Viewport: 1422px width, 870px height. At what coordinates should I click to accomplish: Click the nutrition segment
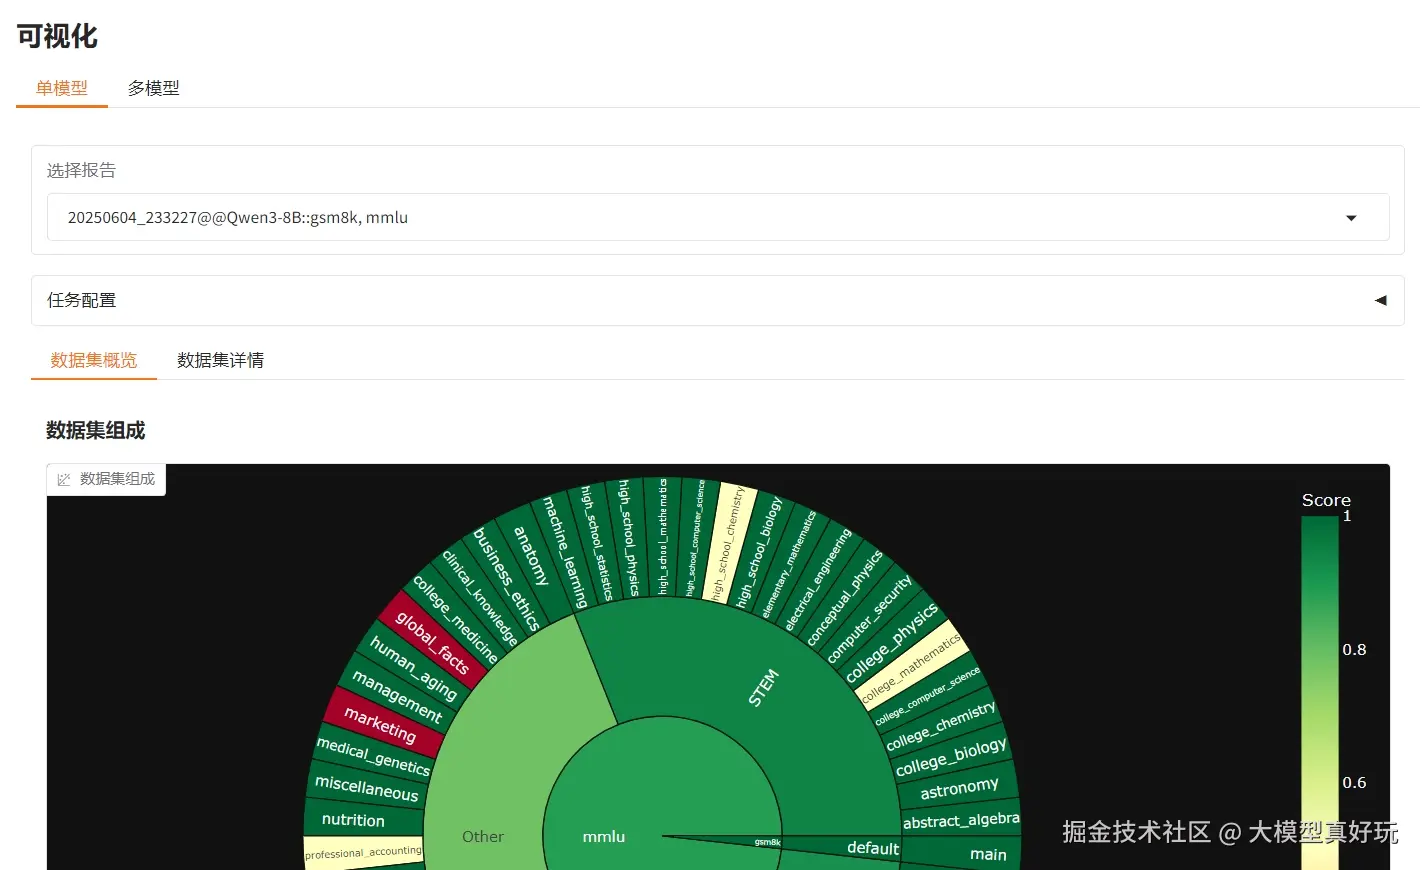click(353, 820)
